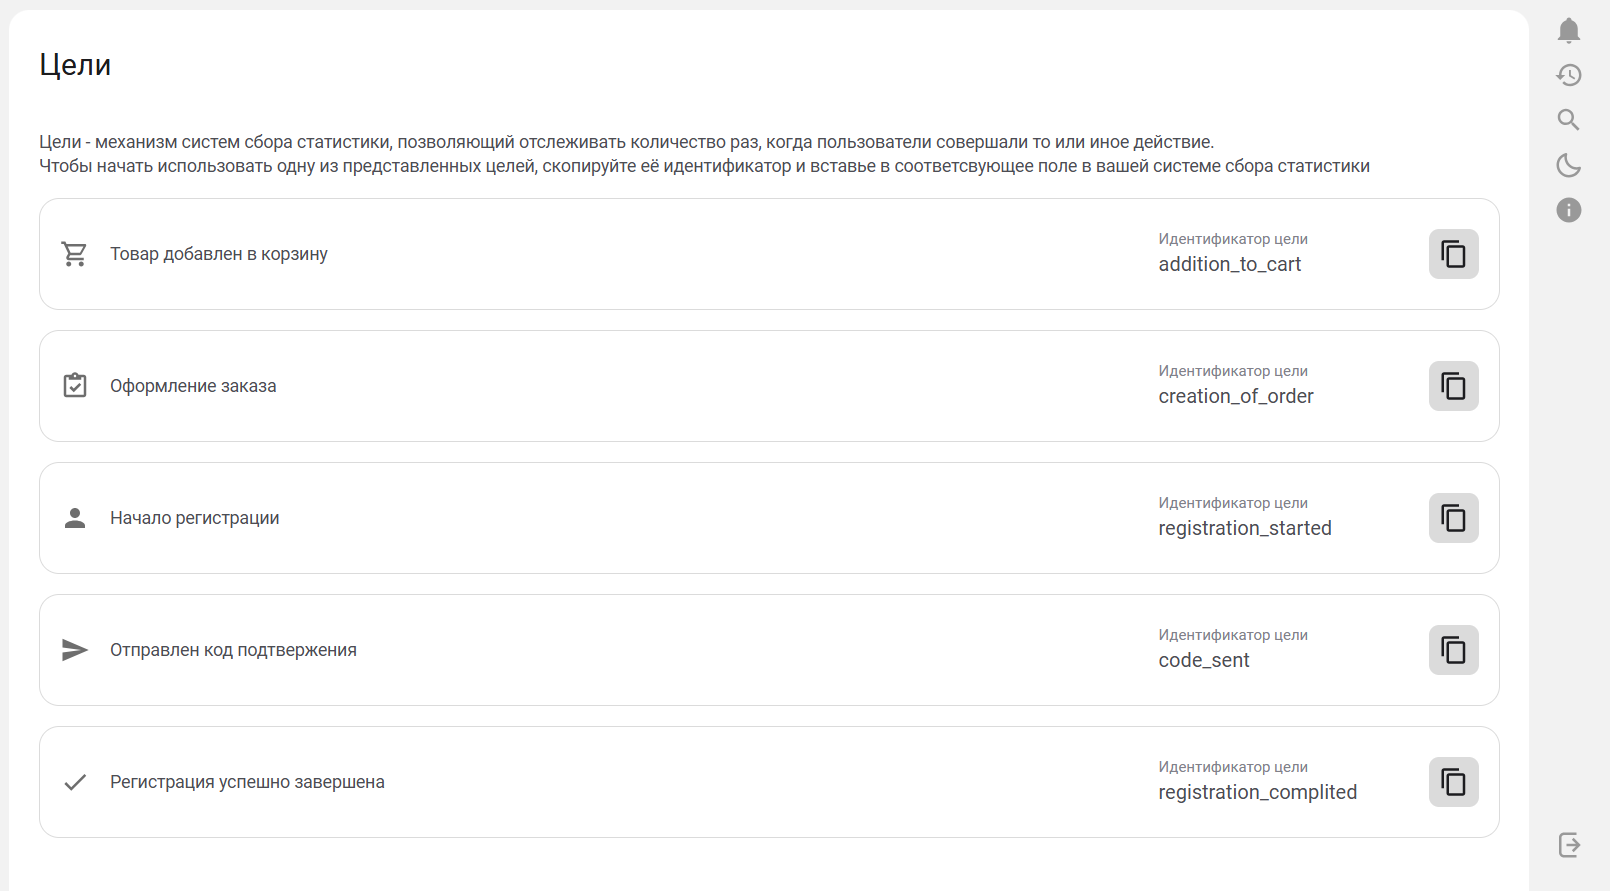Open the history clock icon
Screen dimensions: 1610x891
coord(1568,75)
